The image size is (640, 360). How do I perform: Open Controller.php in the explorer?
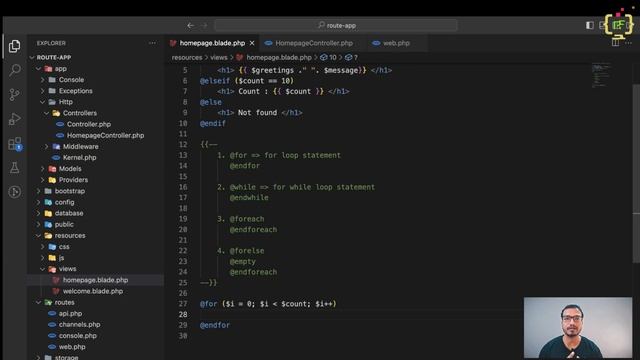(x=89, y=124)
